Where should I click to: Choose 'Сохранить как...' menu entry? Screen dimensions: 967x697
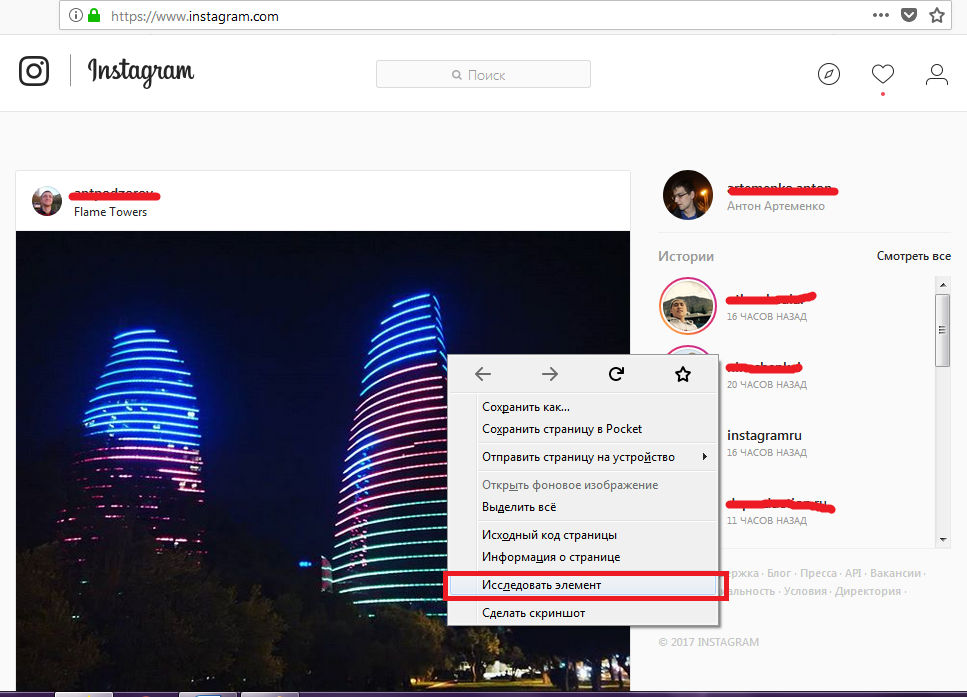[x=526, y=407]
